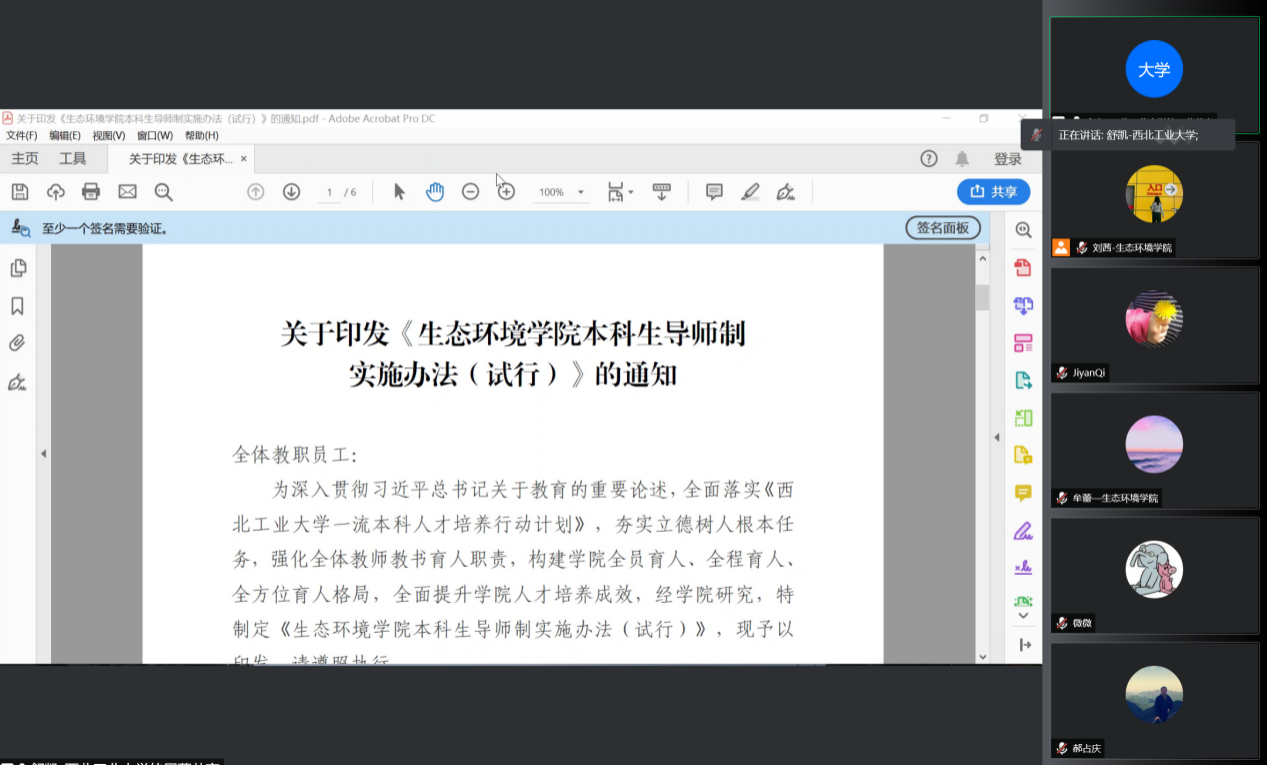This screenshot has height=765, width=1267.
Task: Switch to the 工具 tab
Action: (73, 159)
